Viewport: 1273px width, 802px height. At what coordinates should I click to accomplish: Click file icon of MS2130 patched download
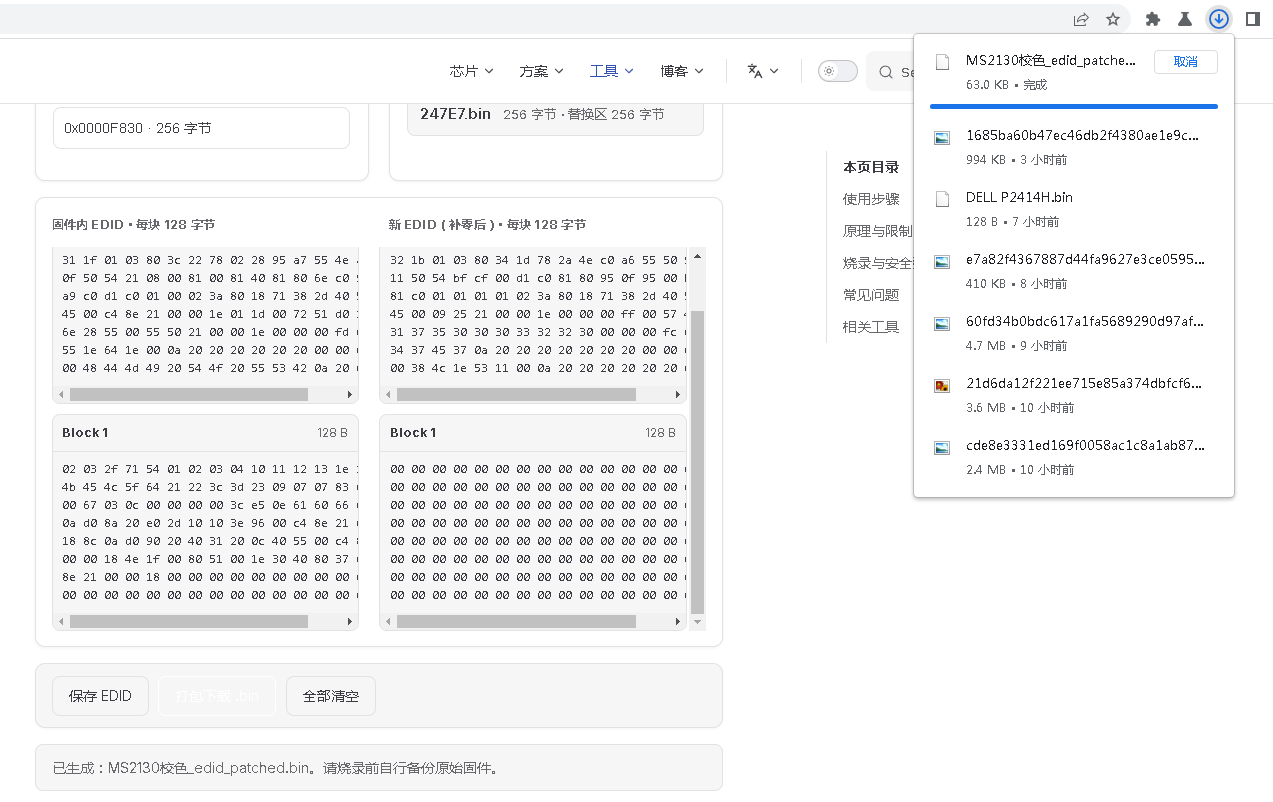coord(942,62)
